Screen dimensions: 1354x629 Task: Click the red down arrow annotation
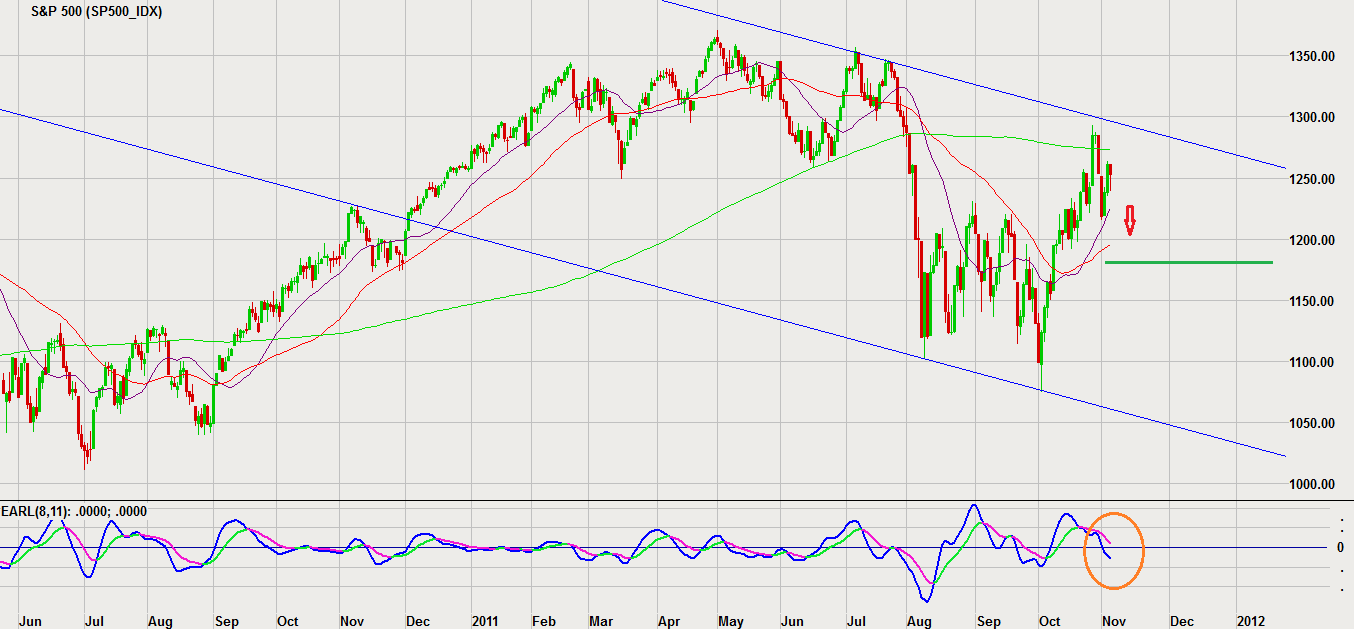click(1130, 221)
